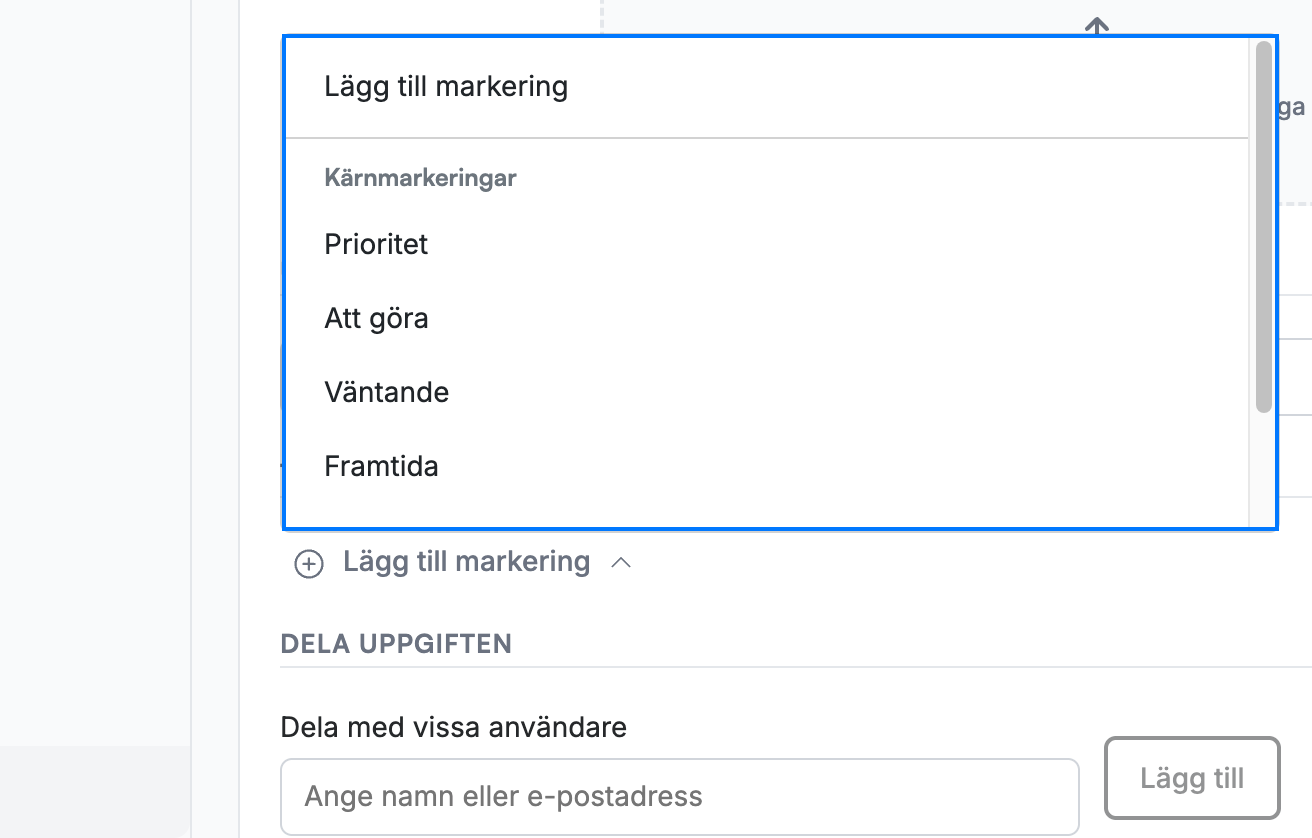
Task: Click the Lägg till markering label below list
Action: tap(466, 562)
